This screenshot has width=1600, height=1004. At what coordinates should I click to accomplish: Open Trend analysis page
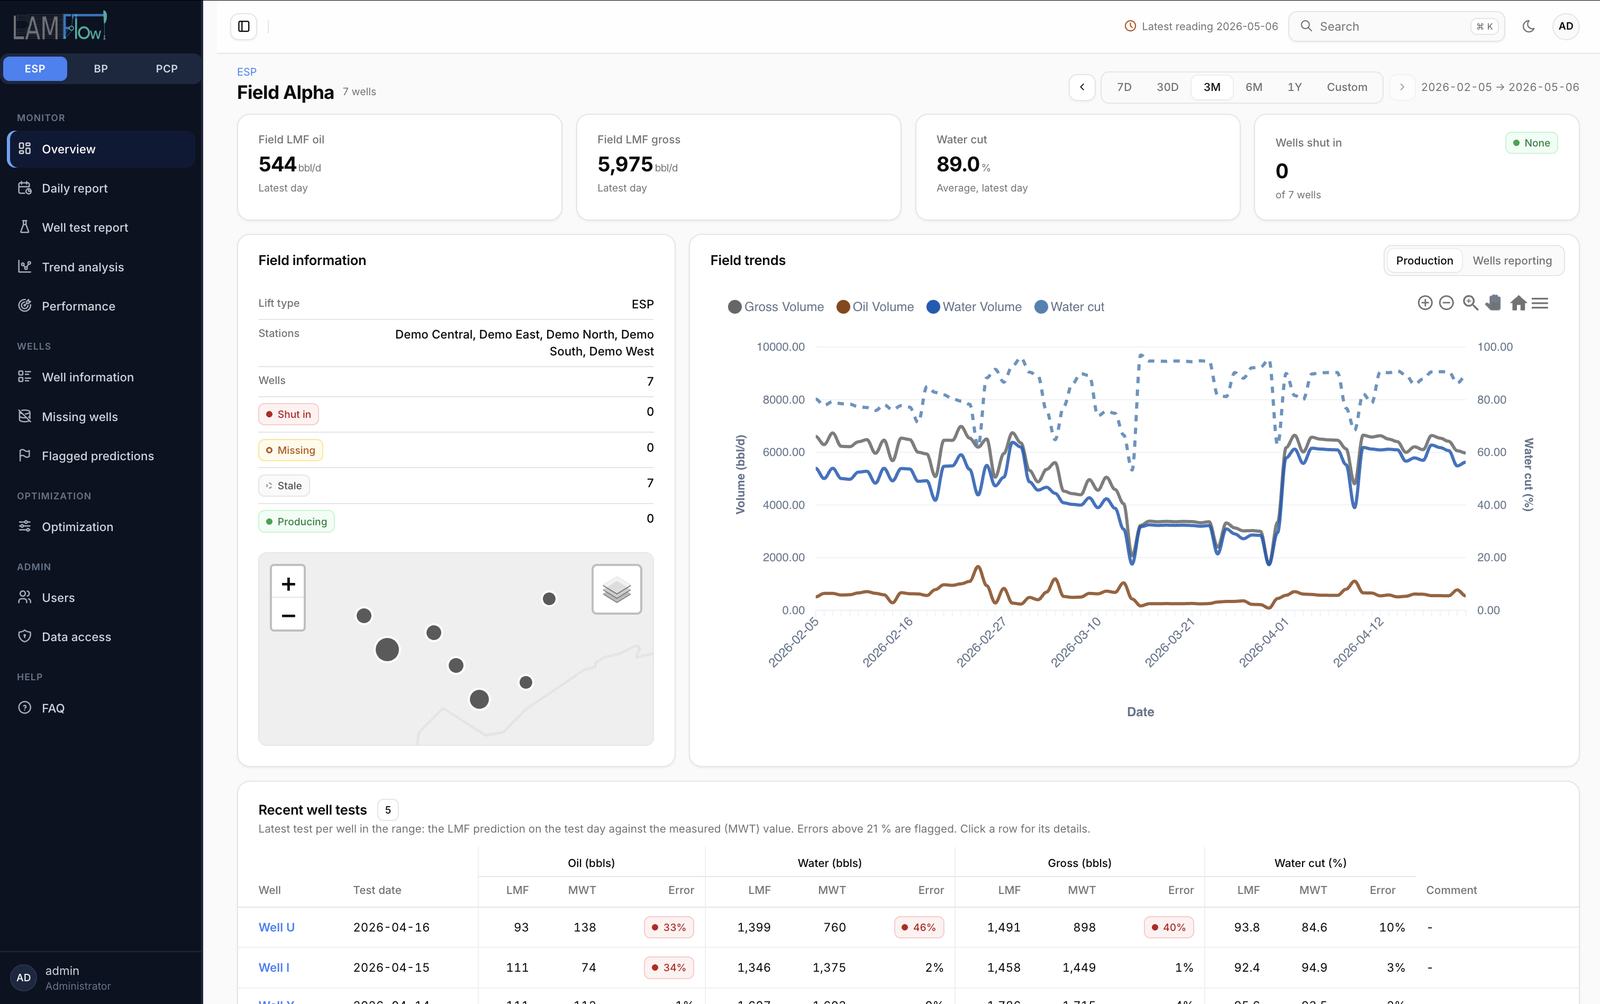101,267
